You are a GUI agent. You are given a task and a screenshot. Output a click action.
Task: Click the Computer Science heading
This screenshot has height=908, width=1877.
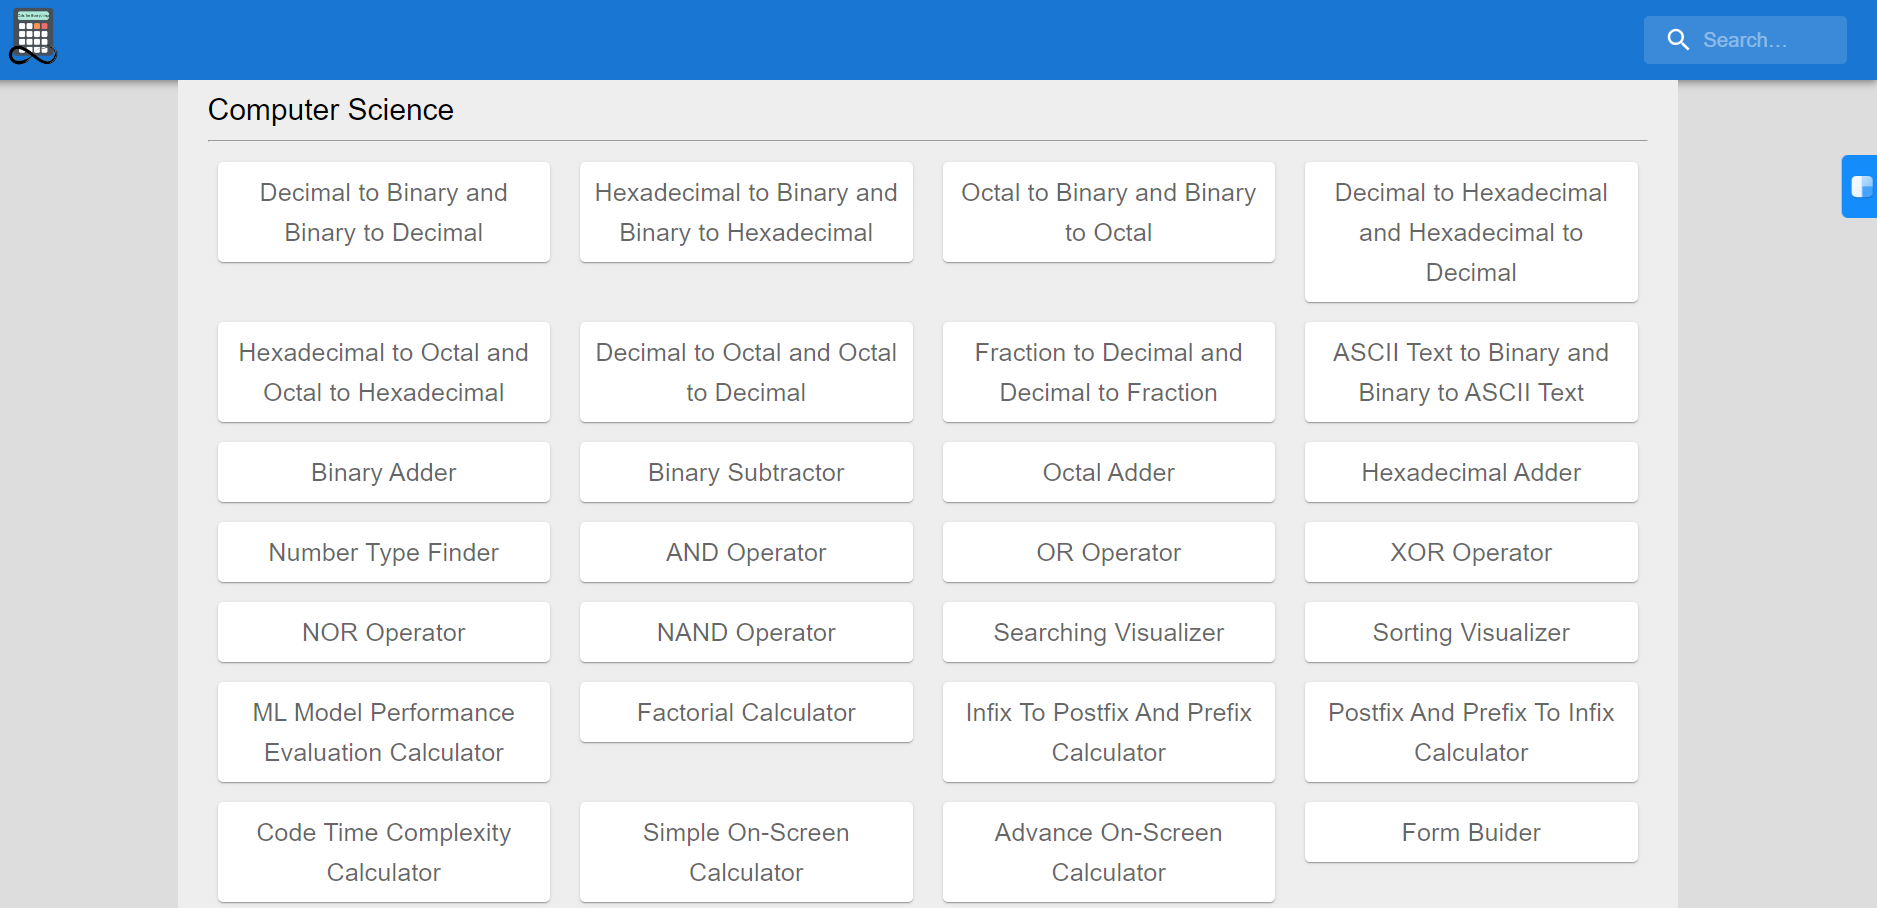[x=331, y=110]
